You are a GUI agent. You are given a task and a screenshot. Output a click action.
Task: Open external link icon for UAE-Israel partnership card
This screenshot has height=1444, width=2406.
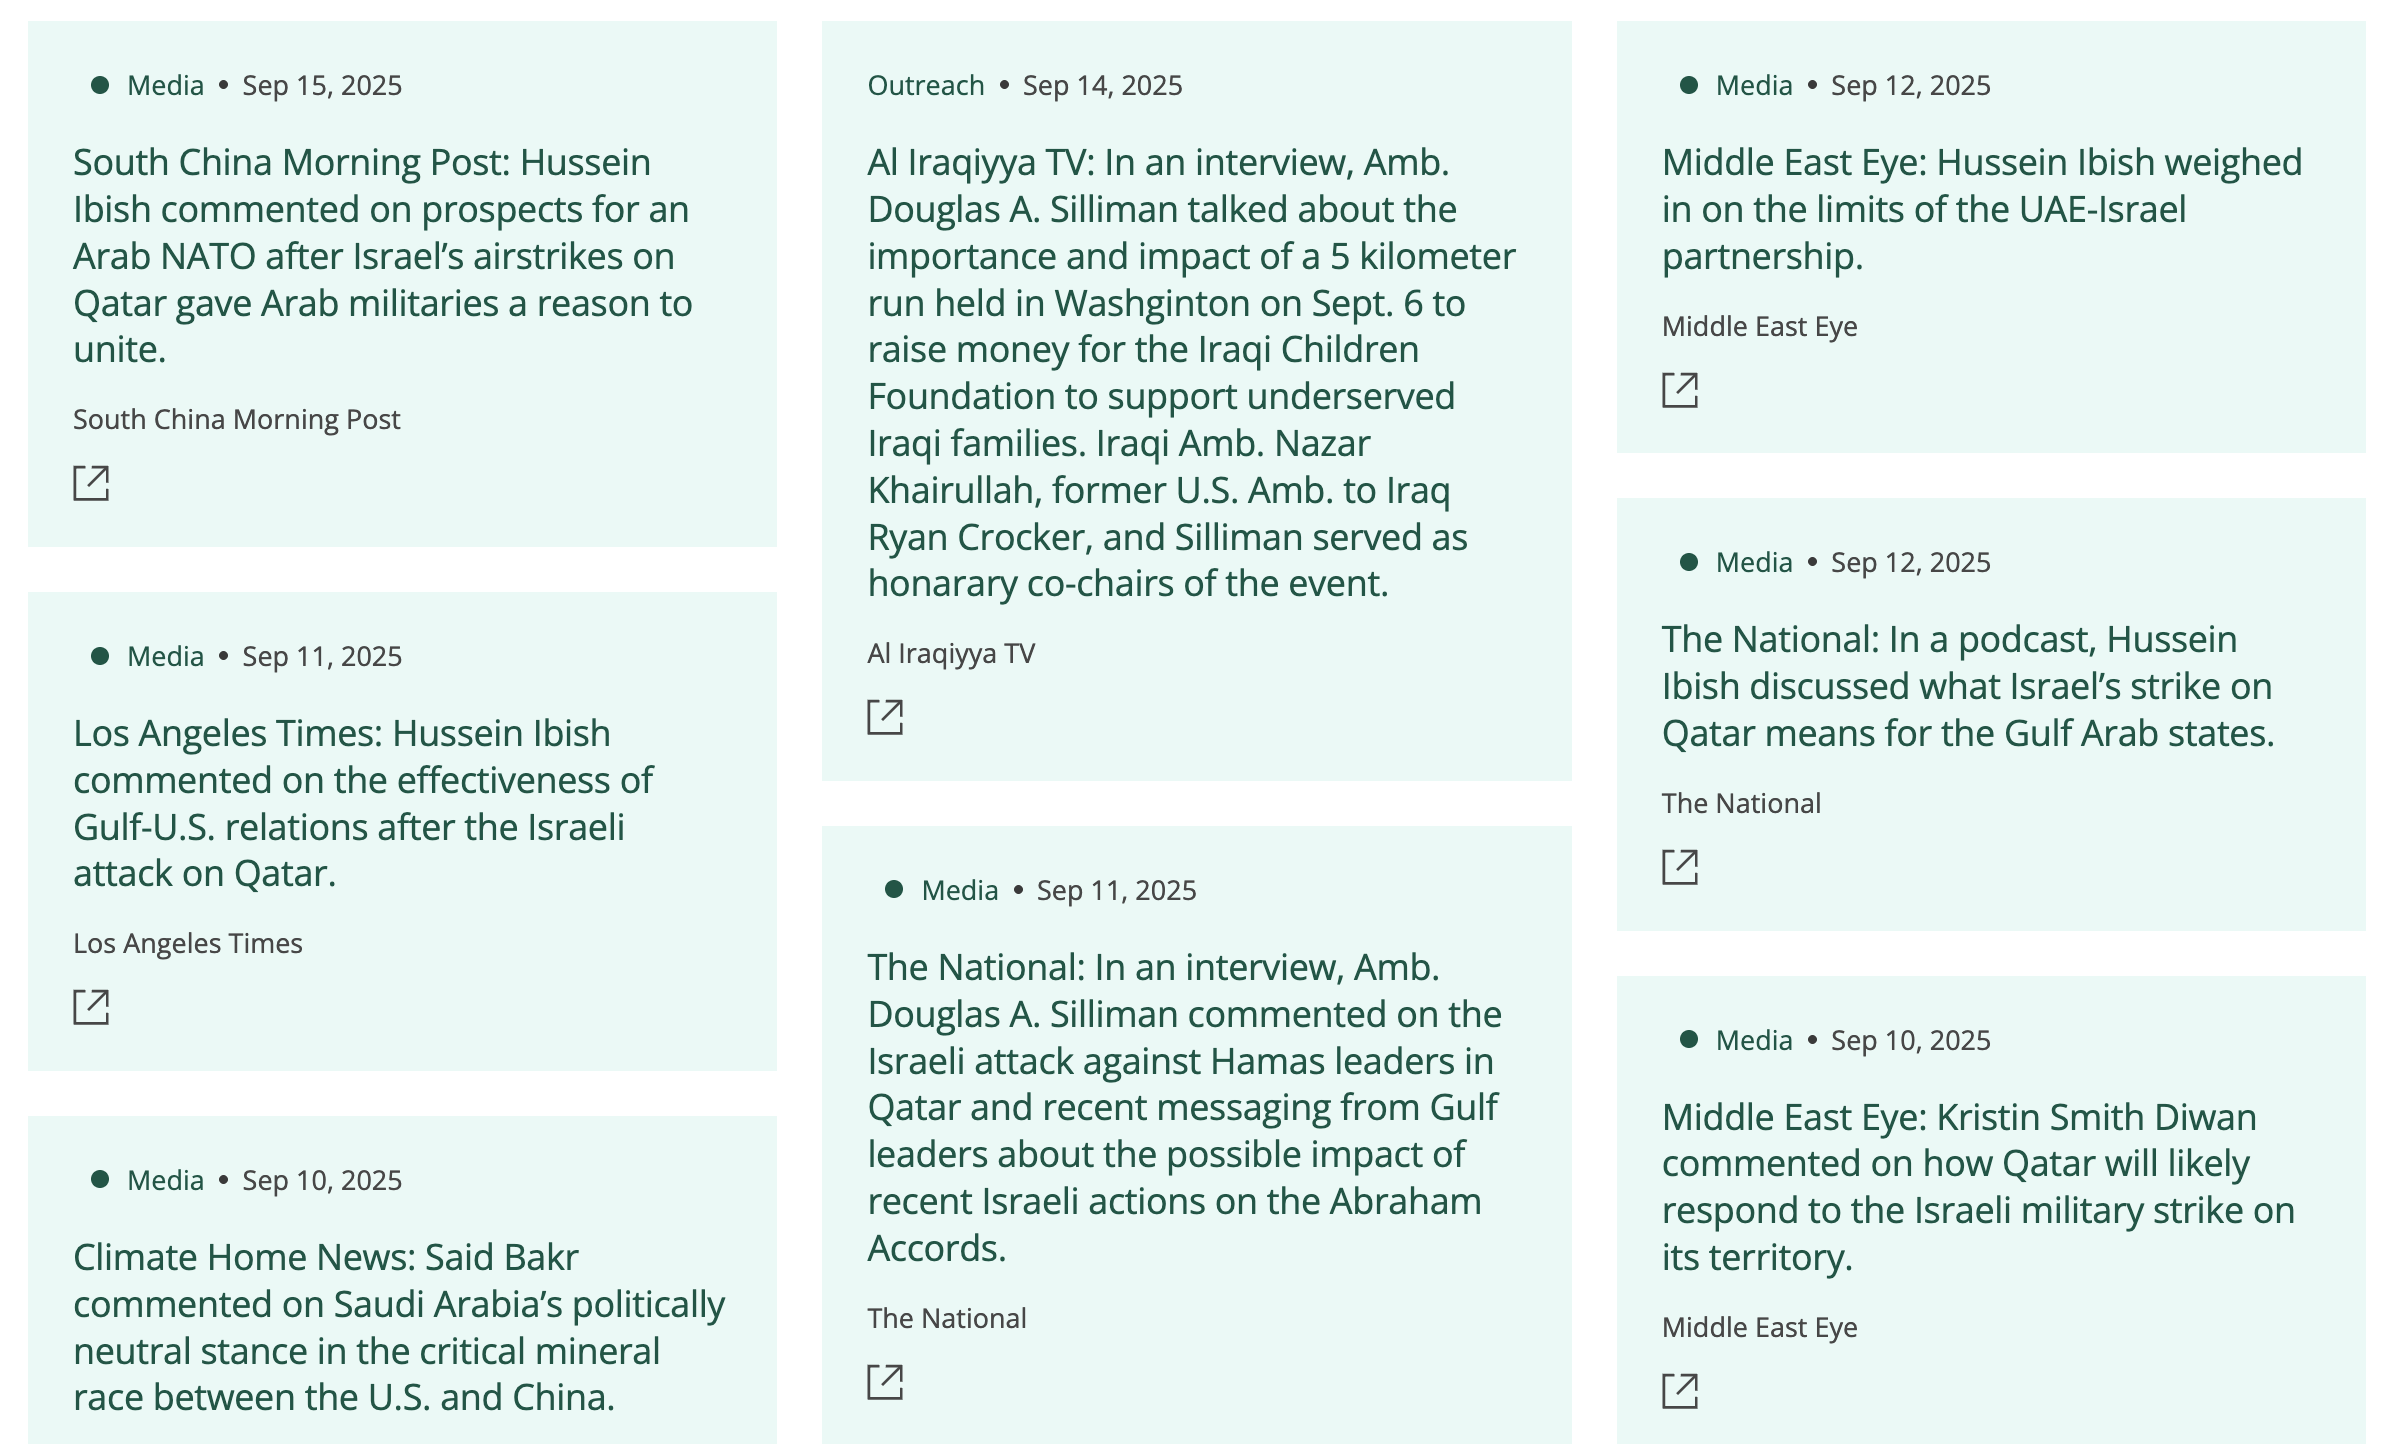1680,390
